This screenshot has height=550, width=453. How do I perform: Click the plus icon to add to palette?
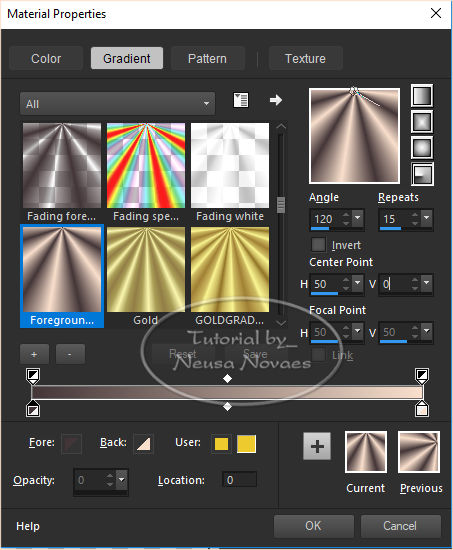tap(317, 446)
